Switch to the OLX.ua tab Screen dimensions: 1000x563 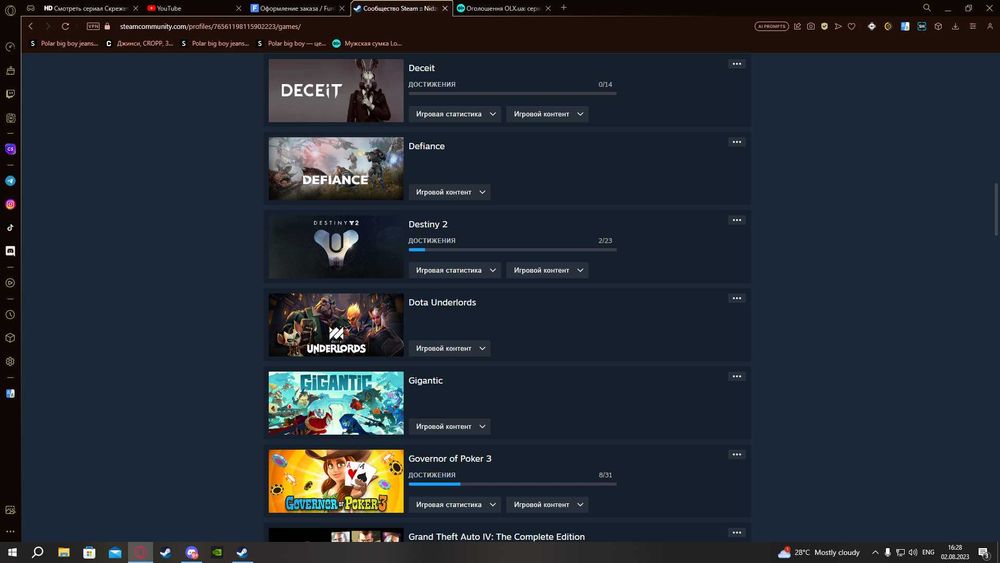tap(504, 8)
